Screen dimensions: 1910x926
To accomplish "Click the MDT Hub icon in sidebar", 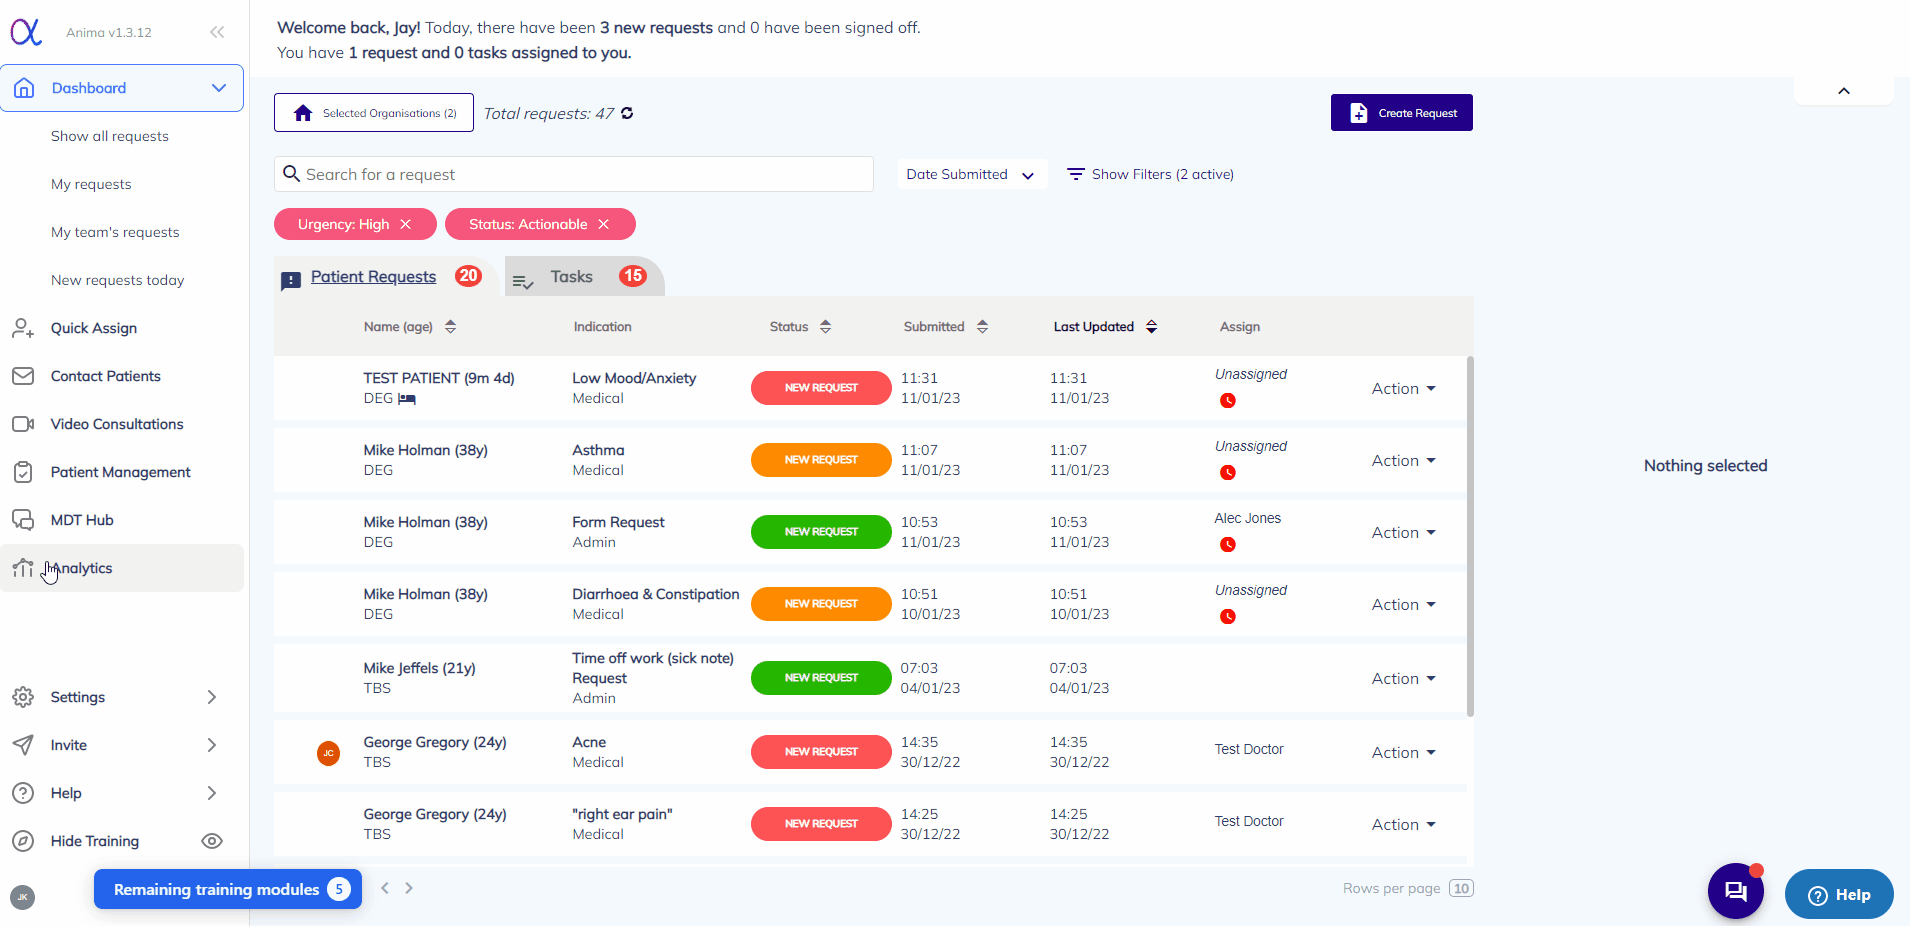I will tap(23, 520).
